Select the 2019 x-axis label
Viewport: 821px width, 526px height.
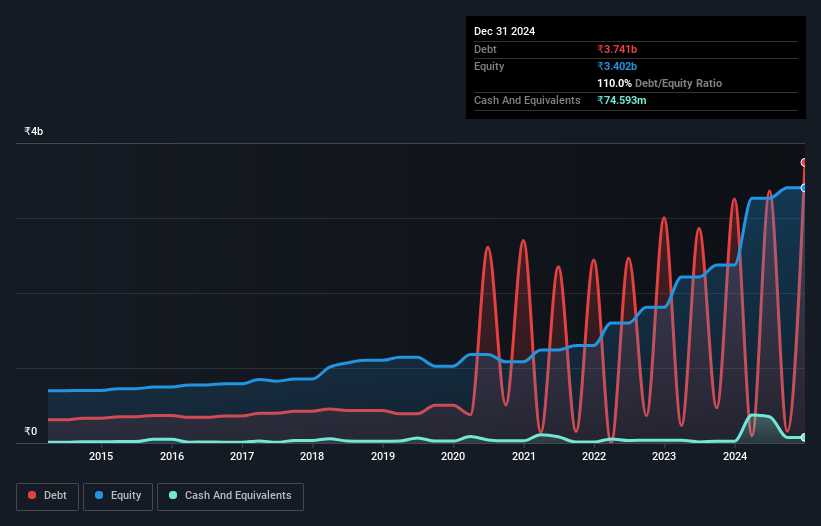pos(383,456)
